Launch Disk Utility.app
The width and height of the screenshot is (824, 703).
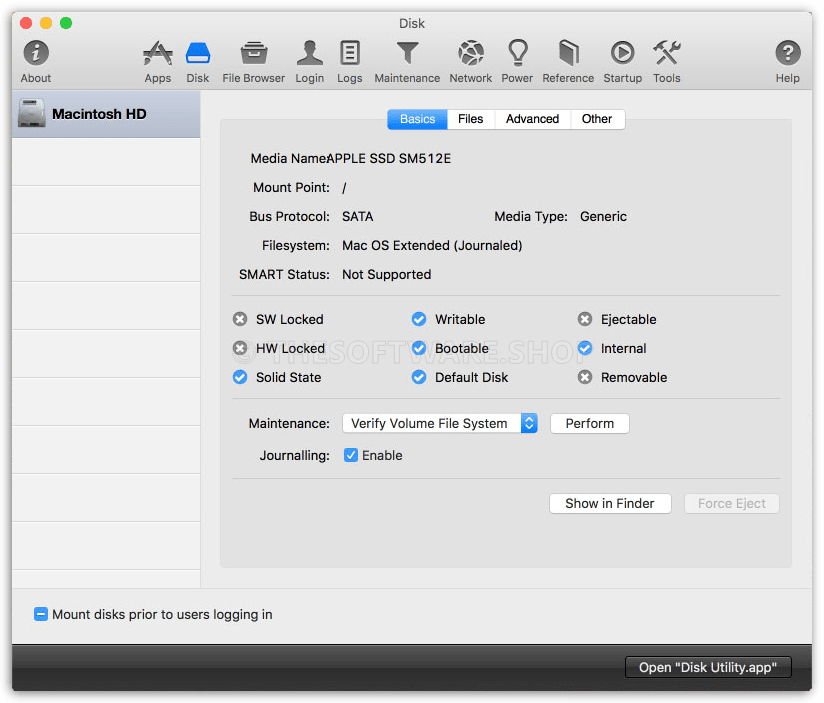coord(708,667)
